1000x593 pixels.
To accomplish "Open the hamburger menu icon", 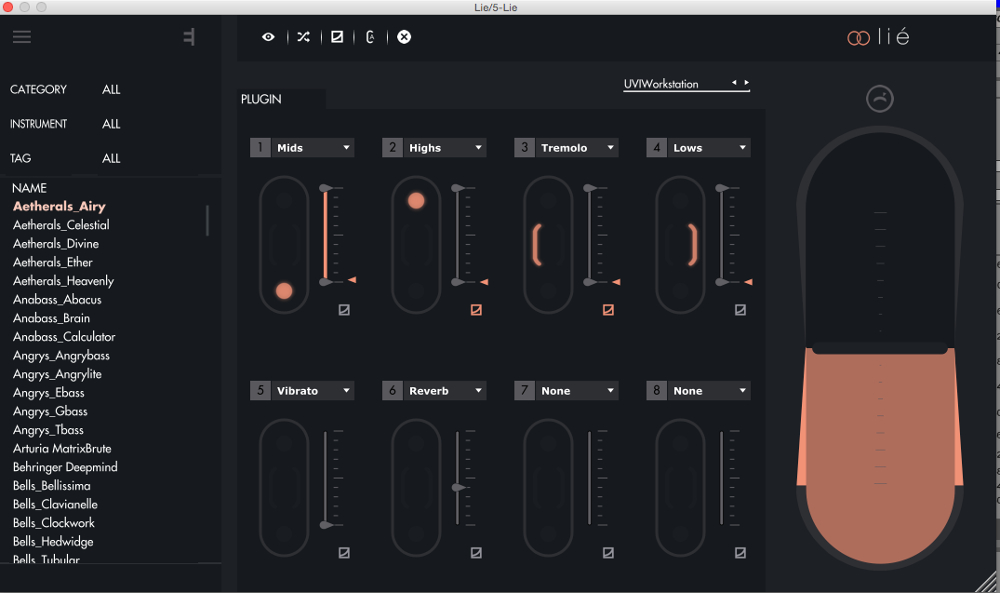I will [22, 36].
